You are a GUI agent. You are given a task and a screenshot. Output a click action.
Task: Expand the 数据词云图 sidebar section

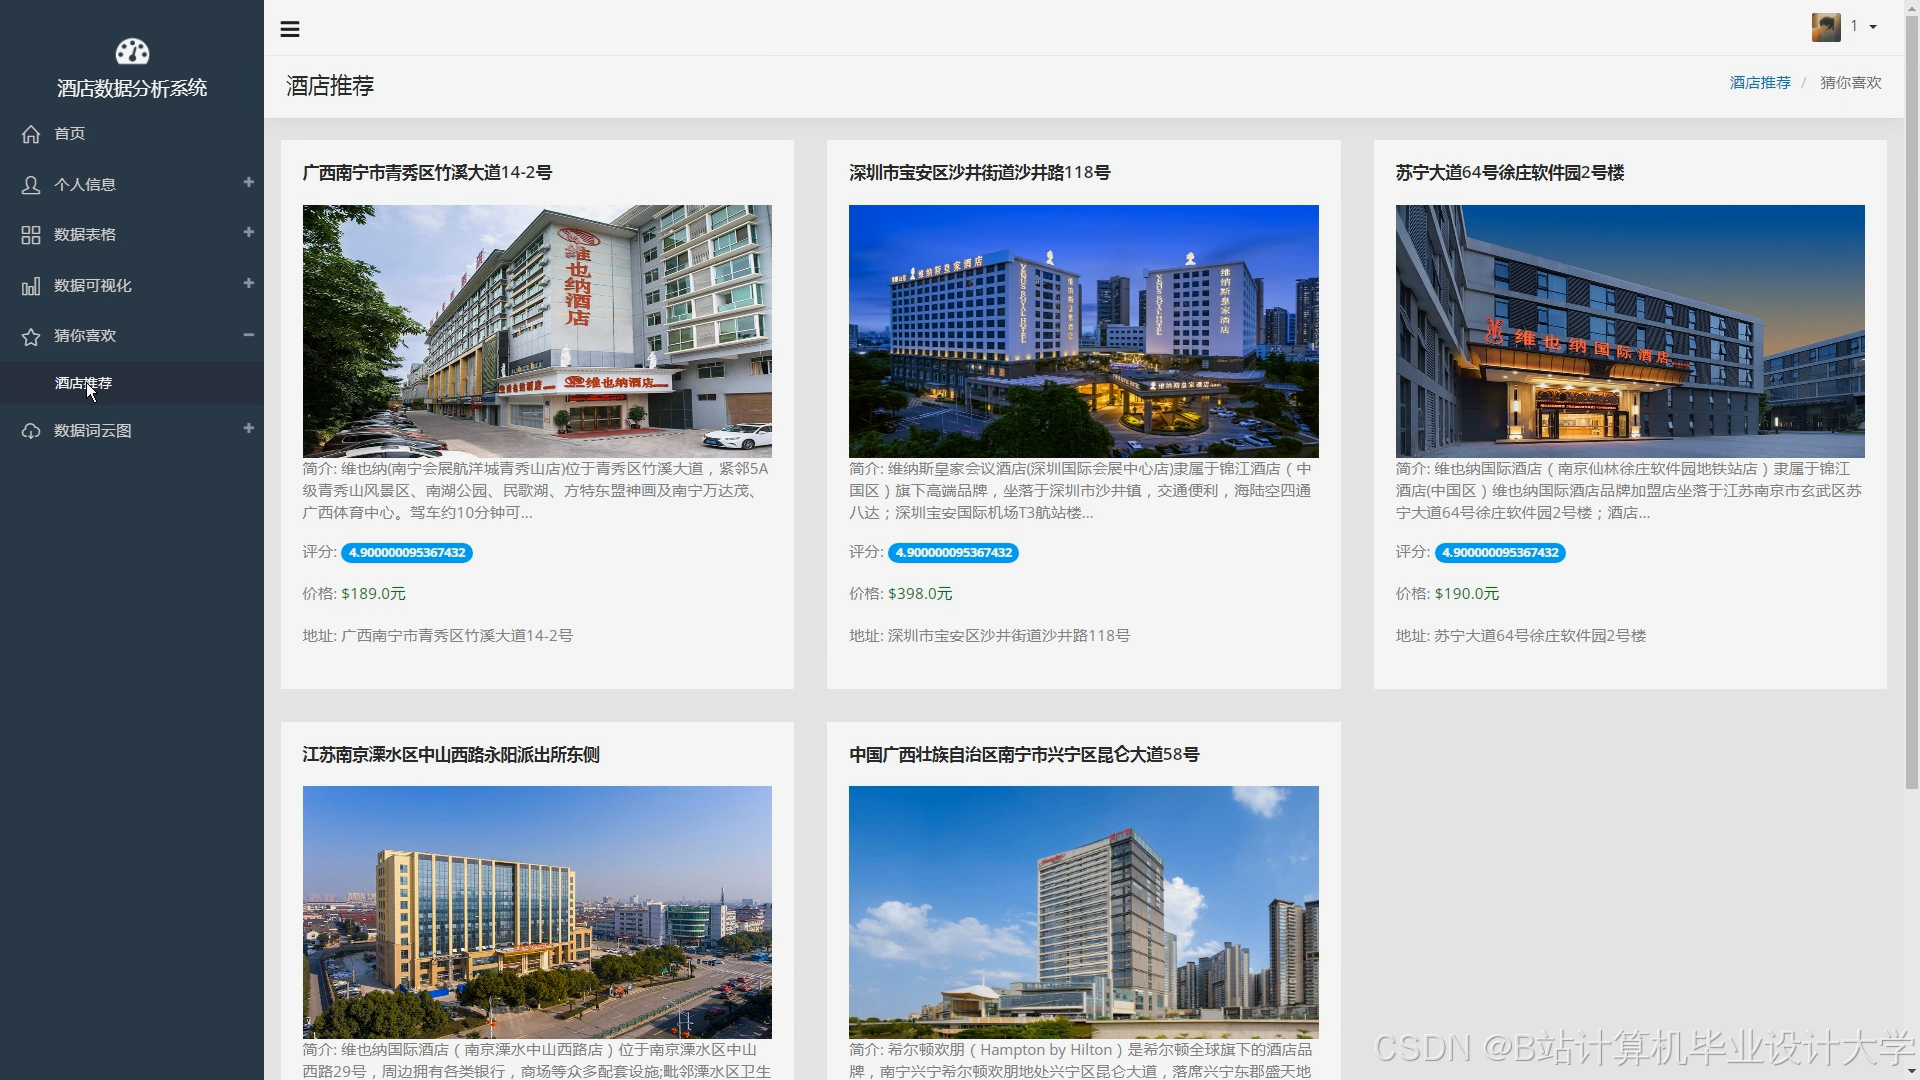point(248,430)
